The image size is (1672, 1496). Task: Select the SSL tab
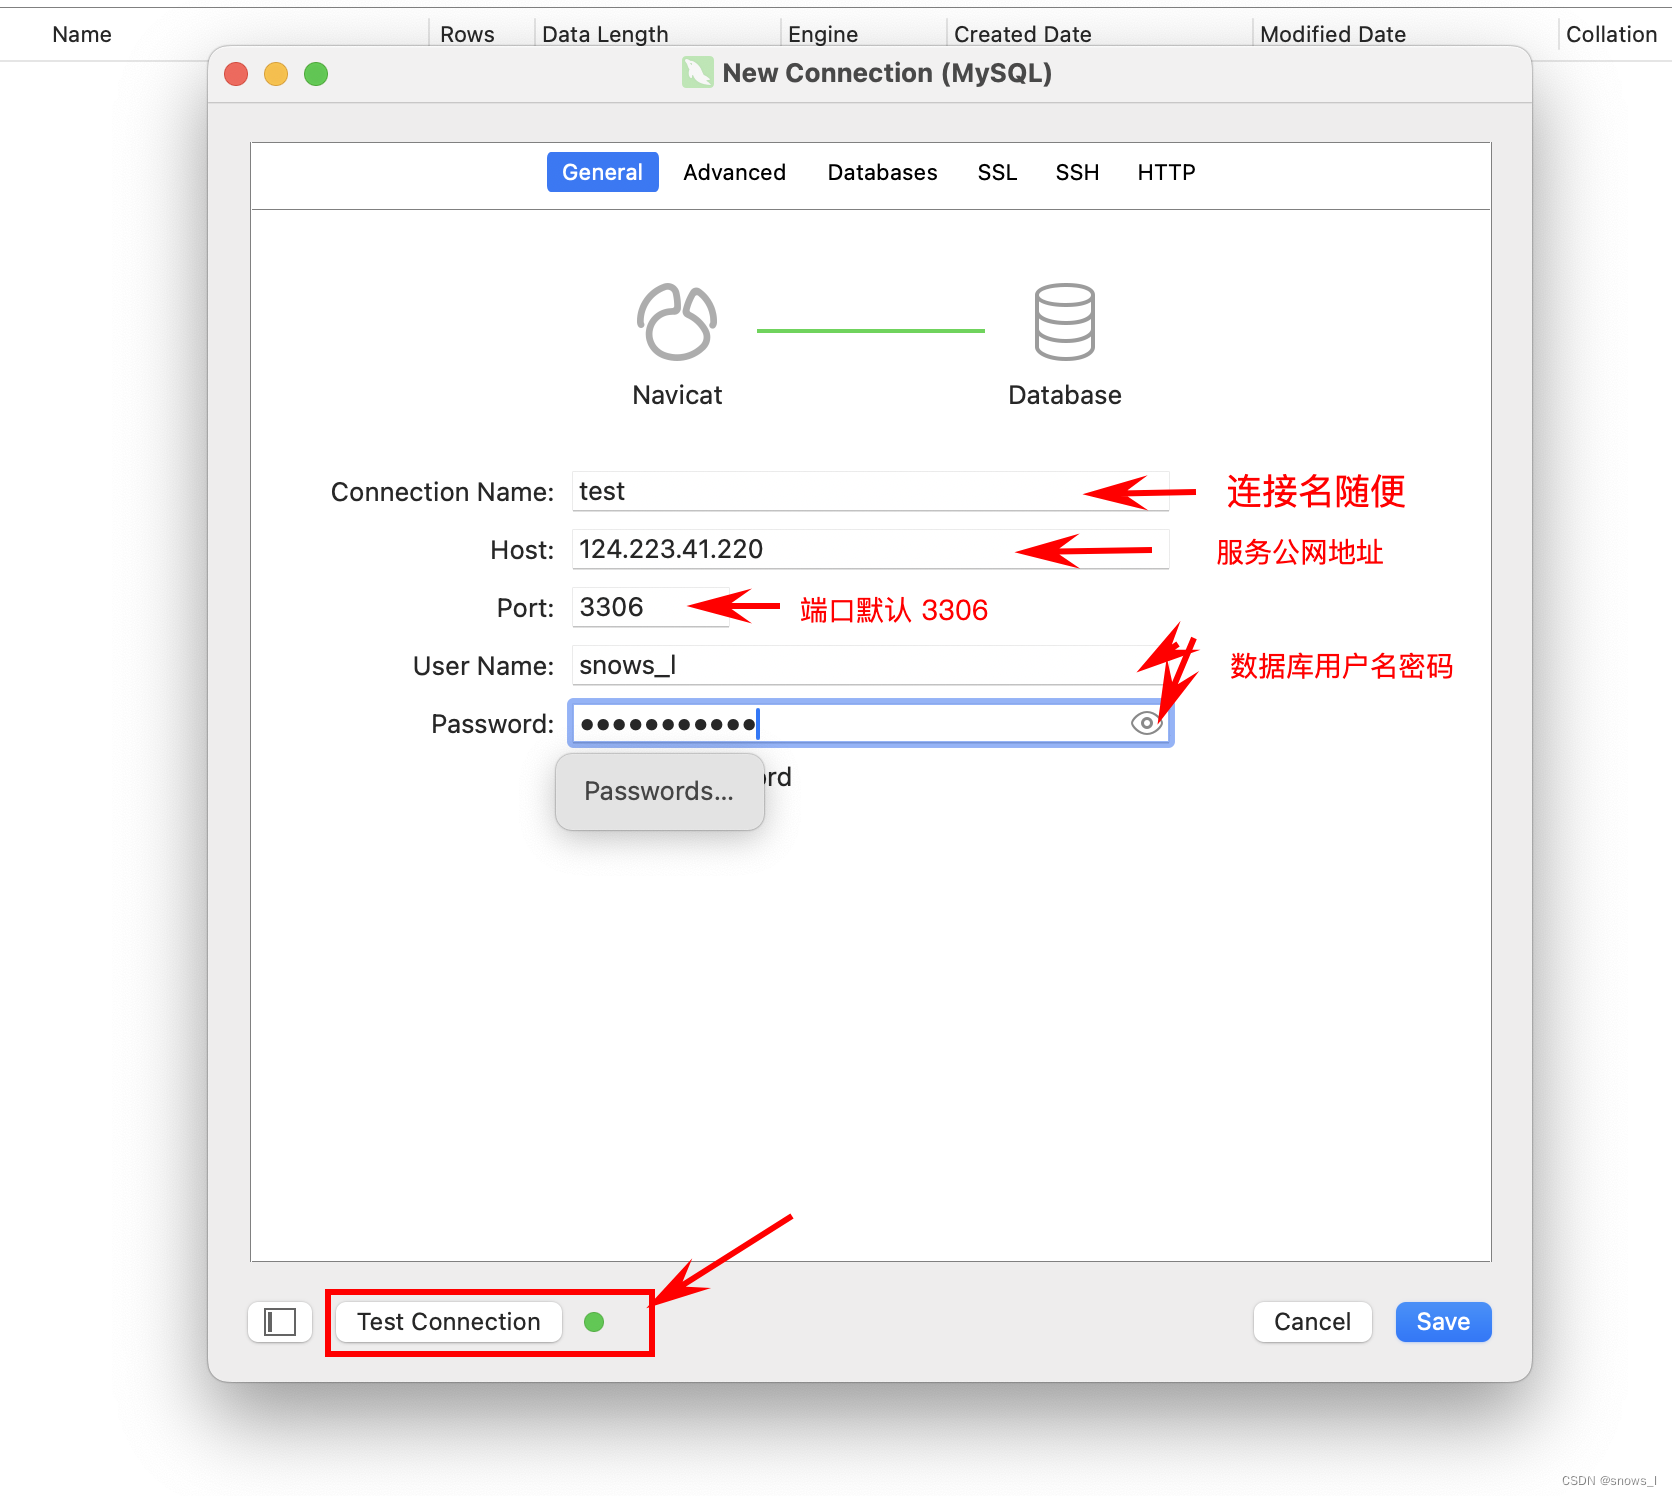click(997, 172)
